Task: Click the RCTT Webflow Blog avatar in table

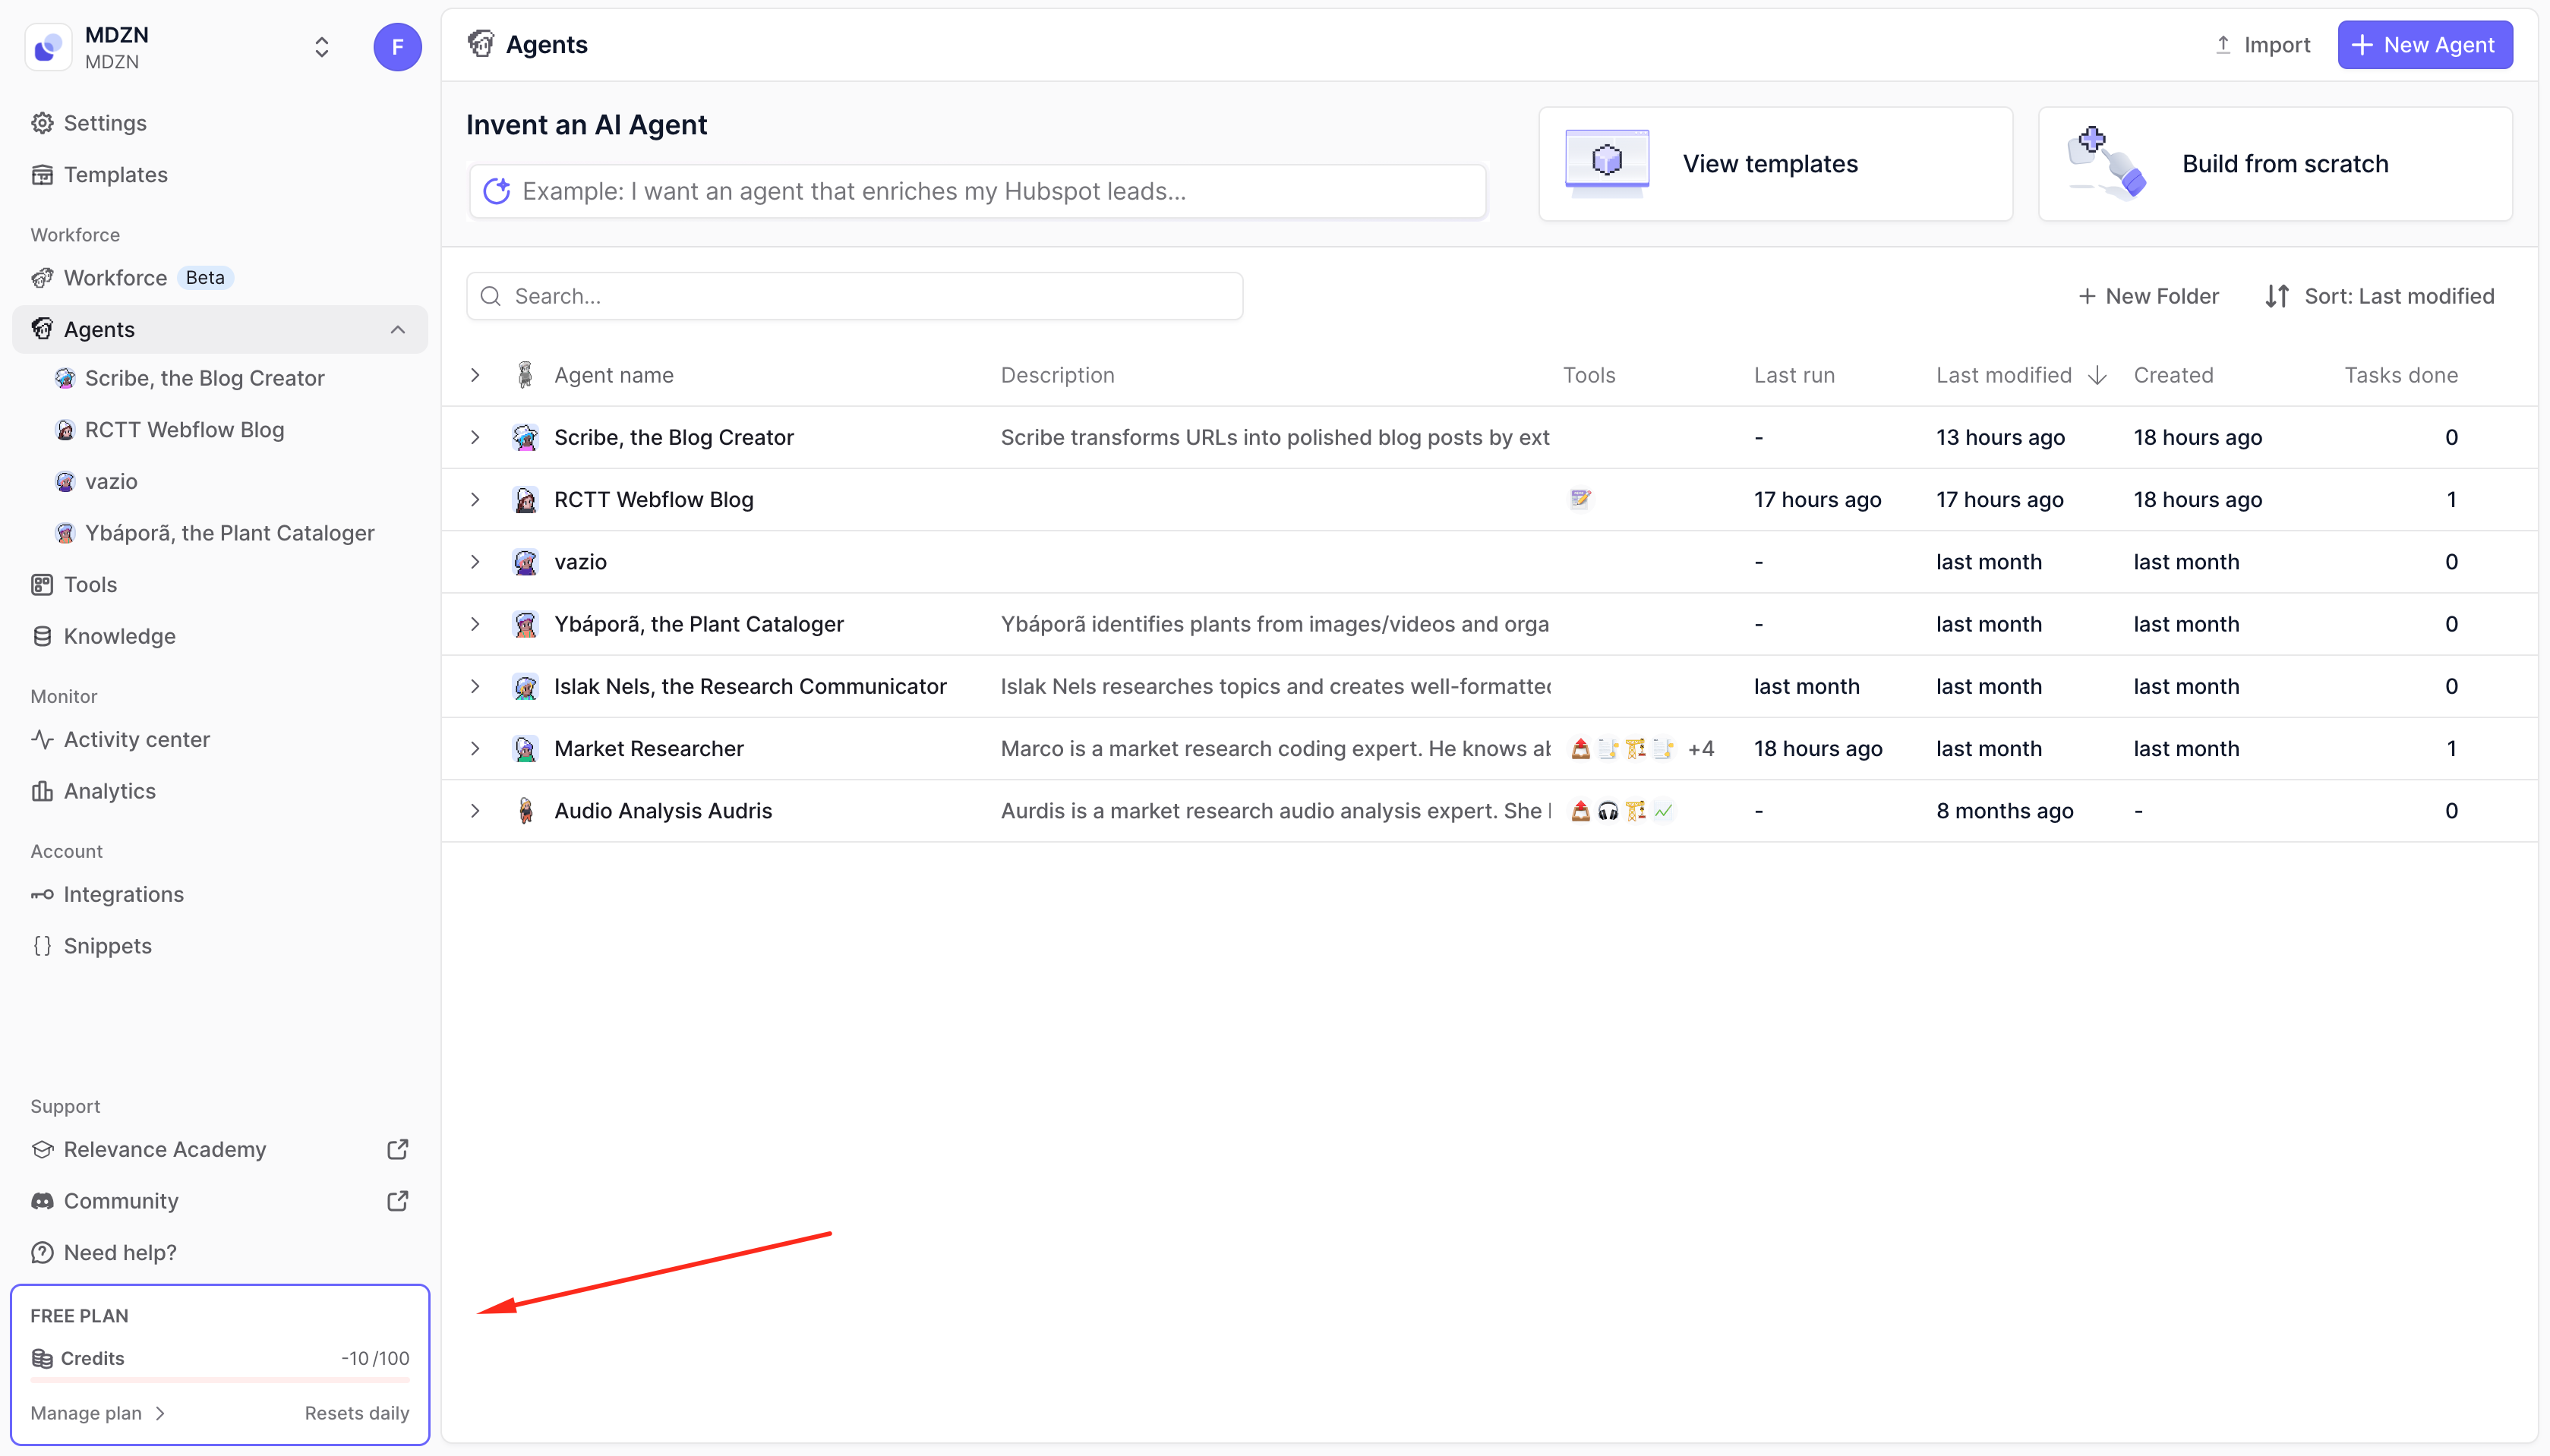Action: (x=525, y=499)
